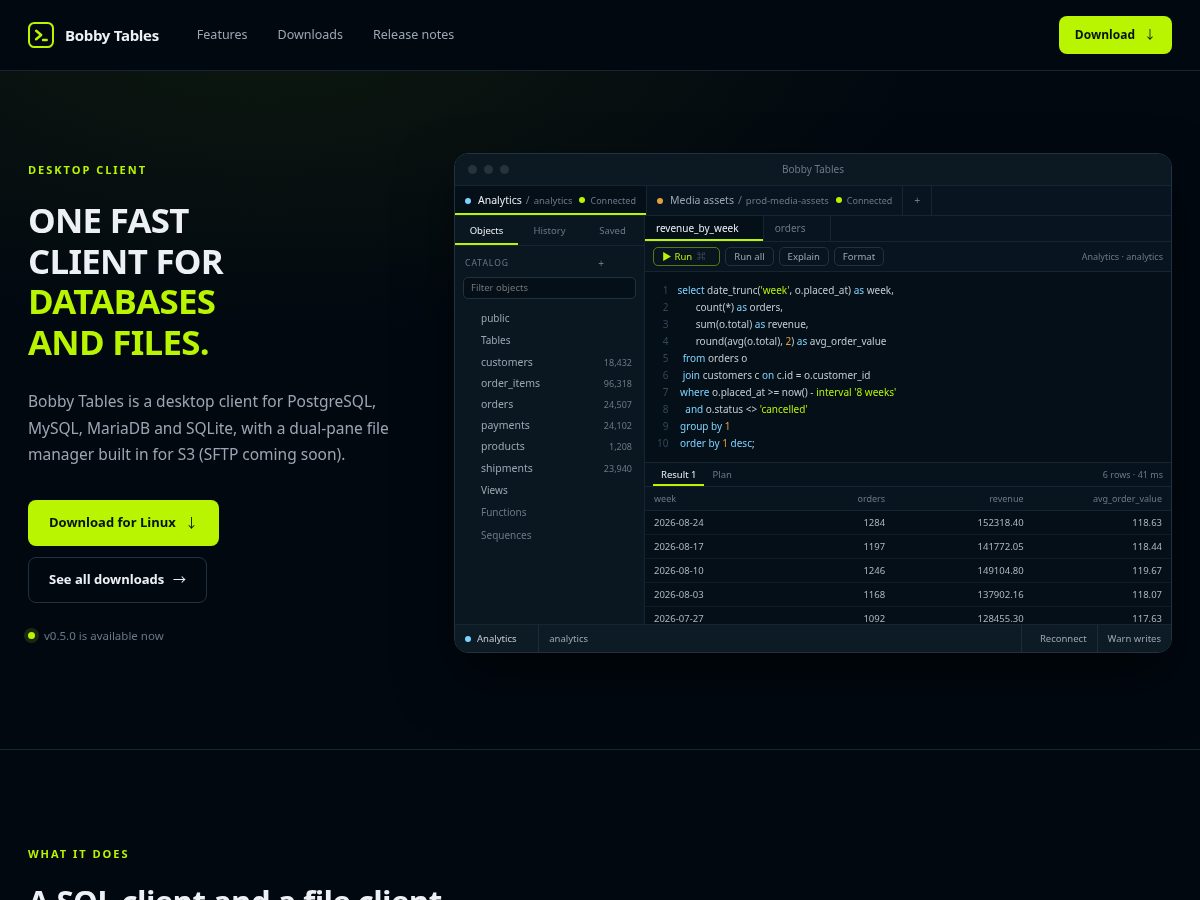The width and height of the screenshot is (1200, 900).
Task: Click Download for Linux button
Action: (123, 523)
